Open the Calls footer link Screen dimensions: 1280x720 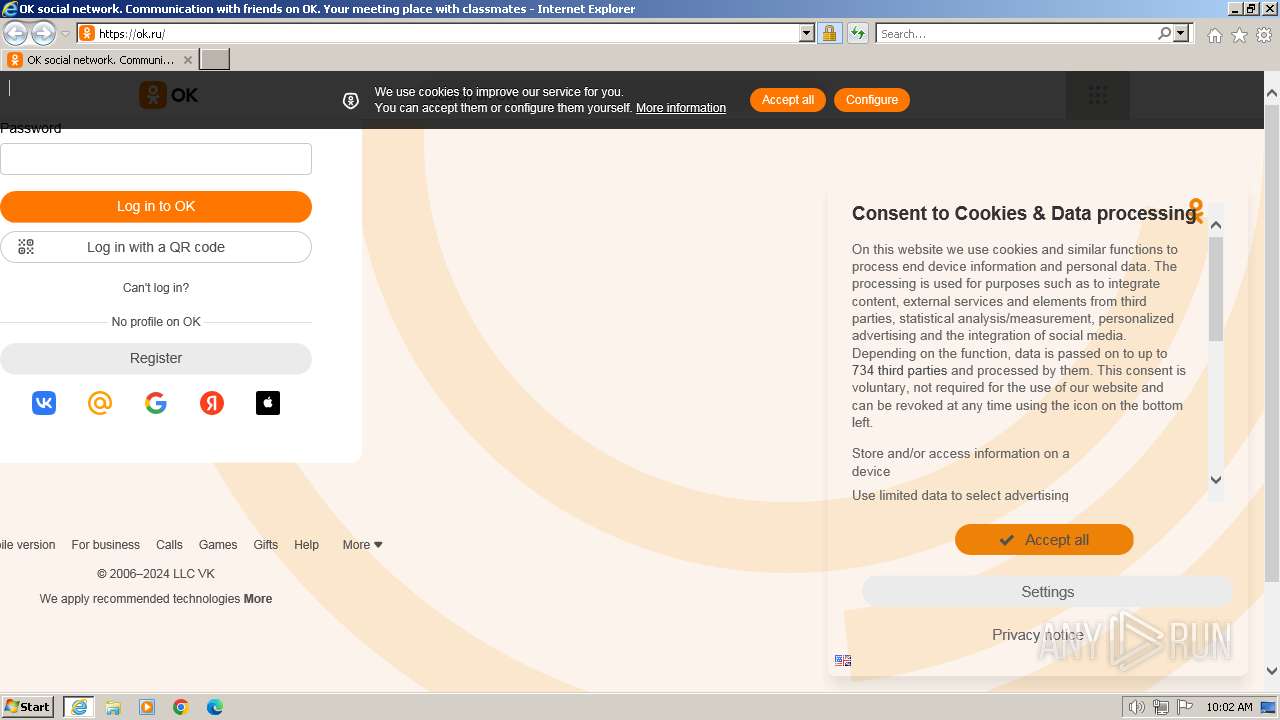click(x=169, y=545)
